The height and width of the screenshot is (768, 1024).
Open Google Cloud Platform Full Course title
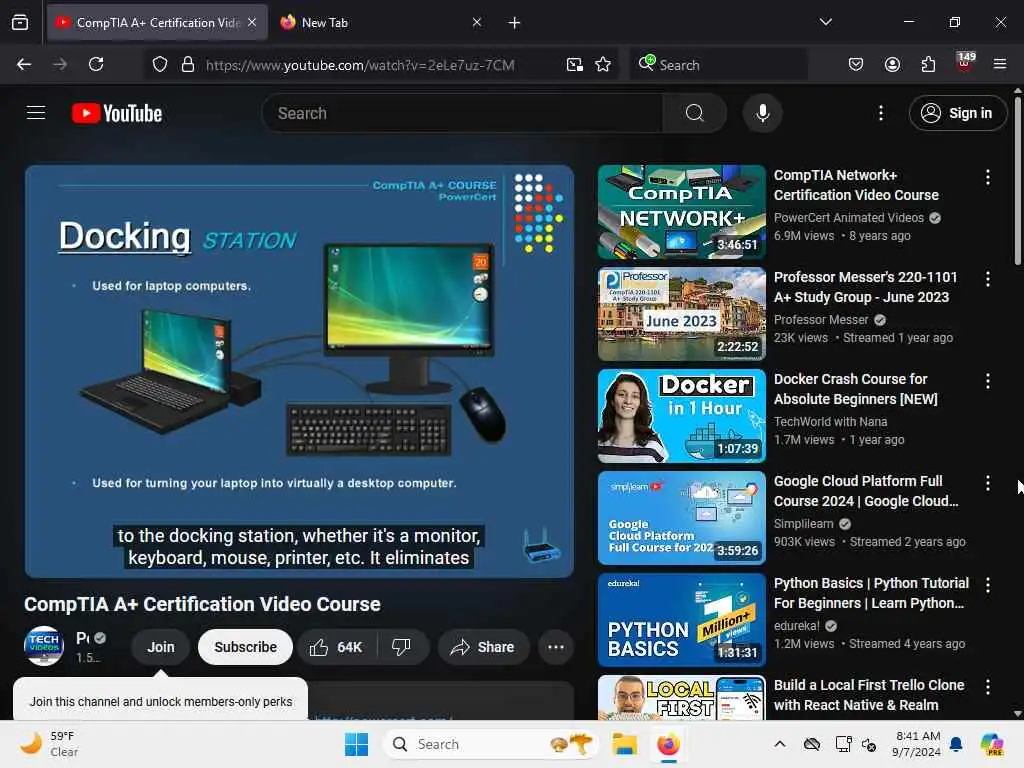[866, 491]
